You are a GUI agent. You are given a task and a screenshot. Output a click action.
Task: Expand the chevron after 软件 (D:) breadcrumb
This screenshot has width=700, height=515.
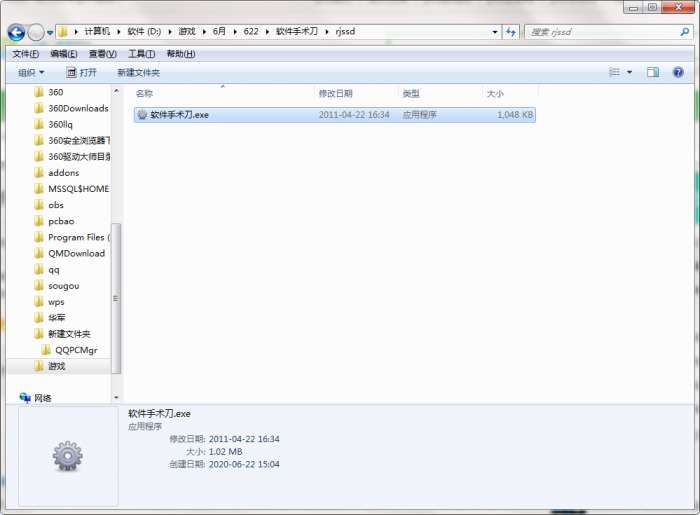click(x=170, y=32)
